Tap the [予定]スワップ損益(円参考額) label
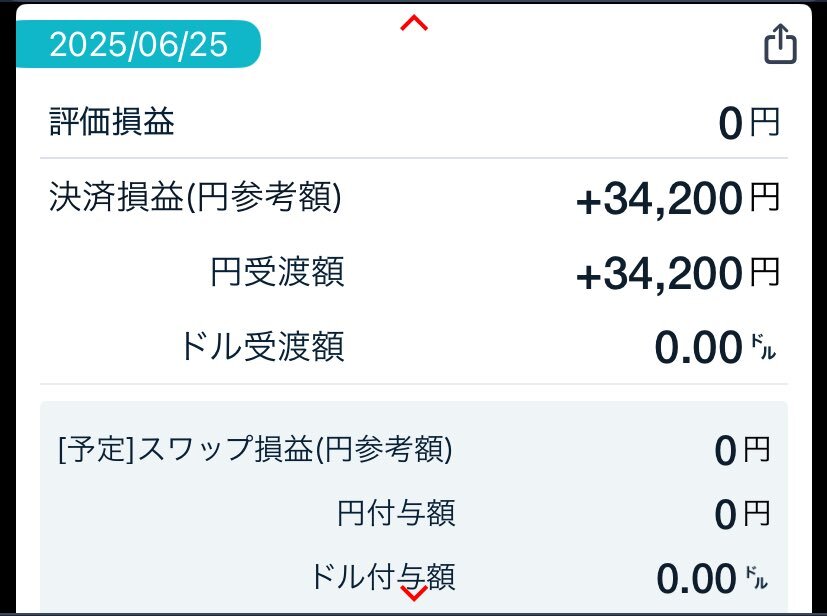This screenshot has width=827, height=616. click(255, 449)
